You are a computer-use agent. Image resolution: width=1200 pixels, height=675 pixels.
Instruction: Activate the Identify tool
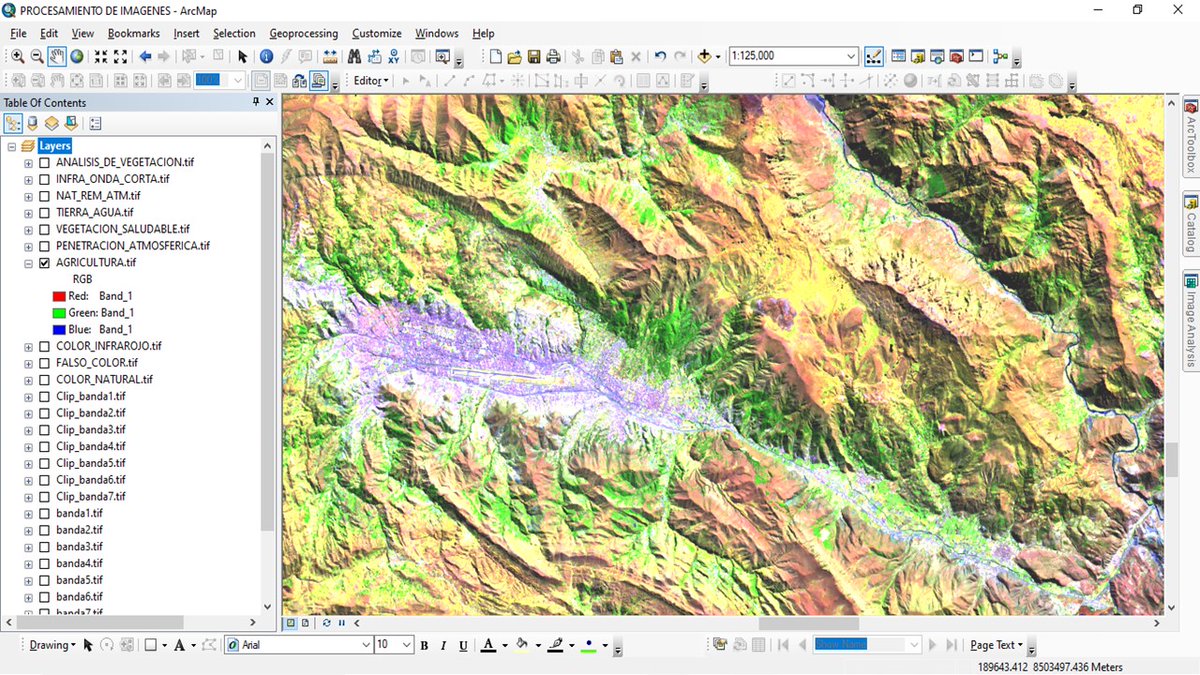[266, 56]
